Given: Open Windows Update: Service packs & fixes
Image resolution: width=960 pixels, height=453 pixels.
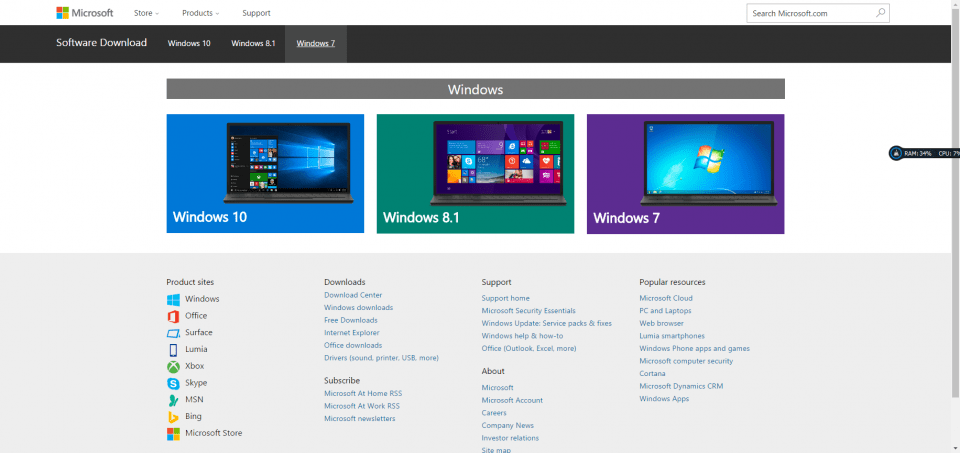Looking at the screenshot, I should pos(546,323).
